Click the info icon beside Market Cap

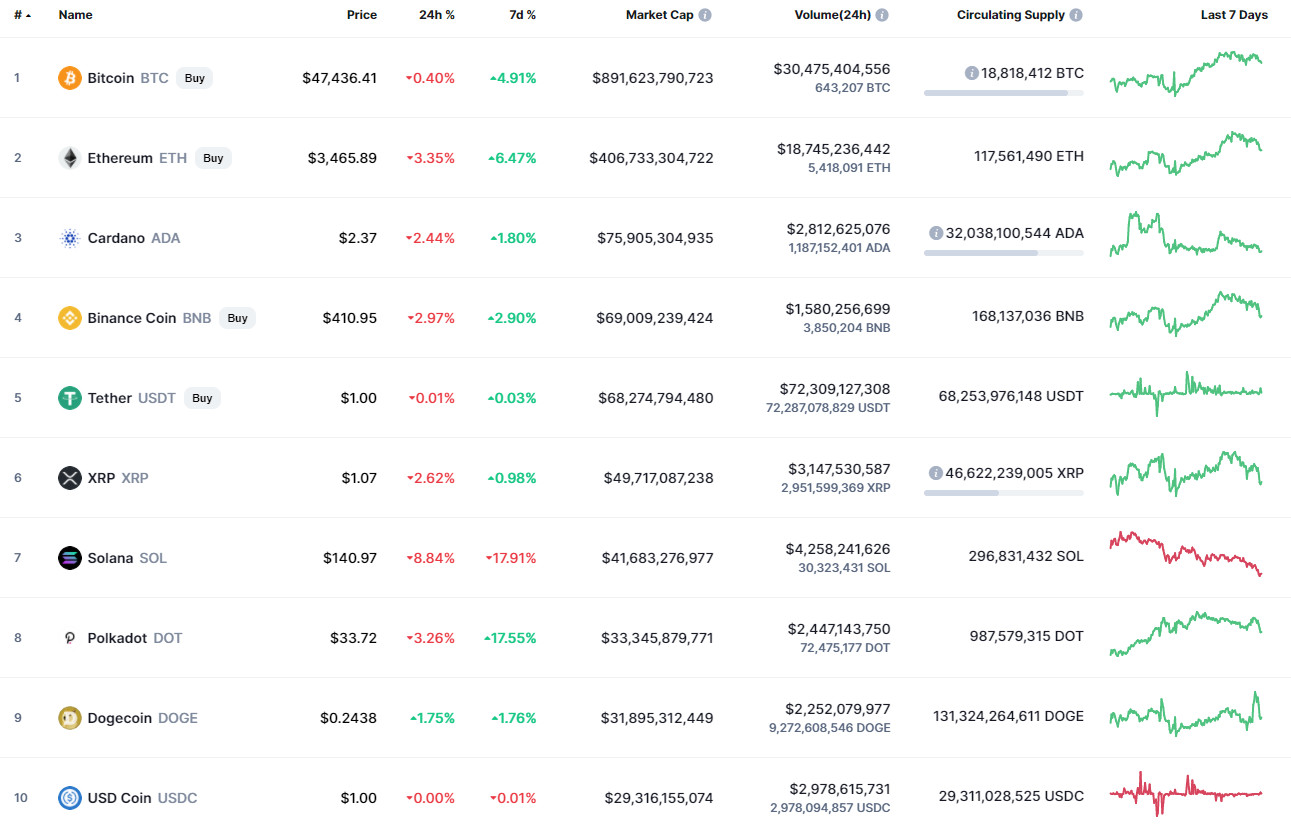point(705,15)
